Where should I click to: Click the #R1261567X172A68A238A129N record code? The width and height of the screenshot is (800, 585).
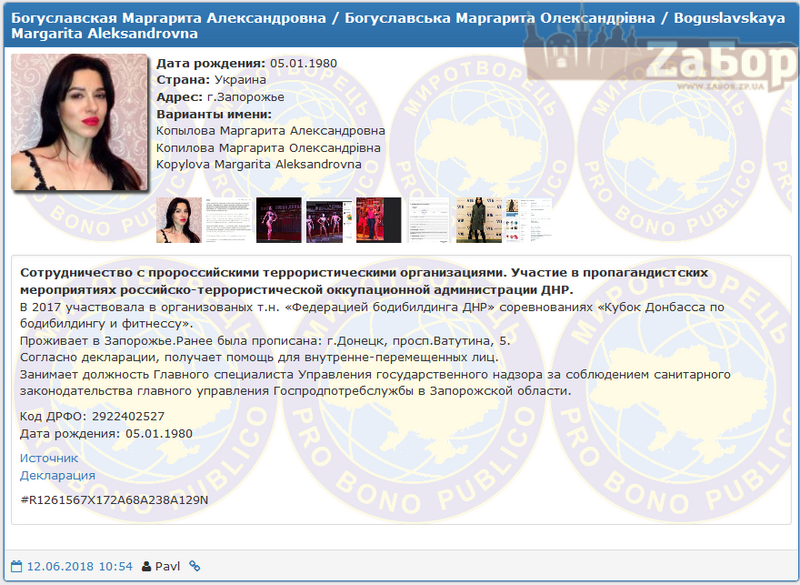pyautogui.click(x=114, y=499)
